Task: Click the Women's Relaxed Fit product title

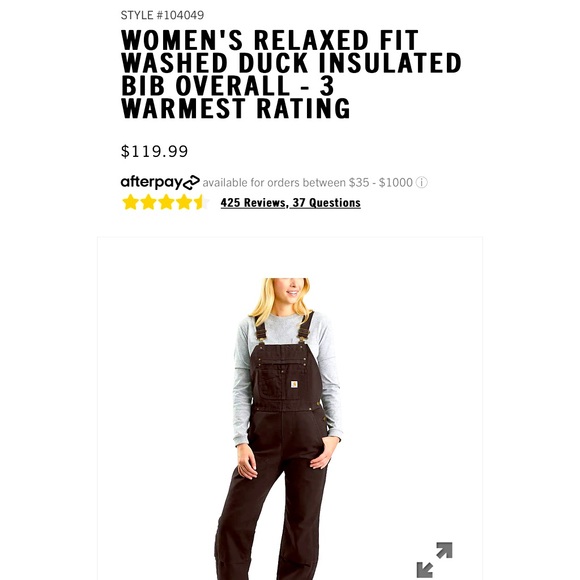Action: pyautogui.click(x=291, y=74)
